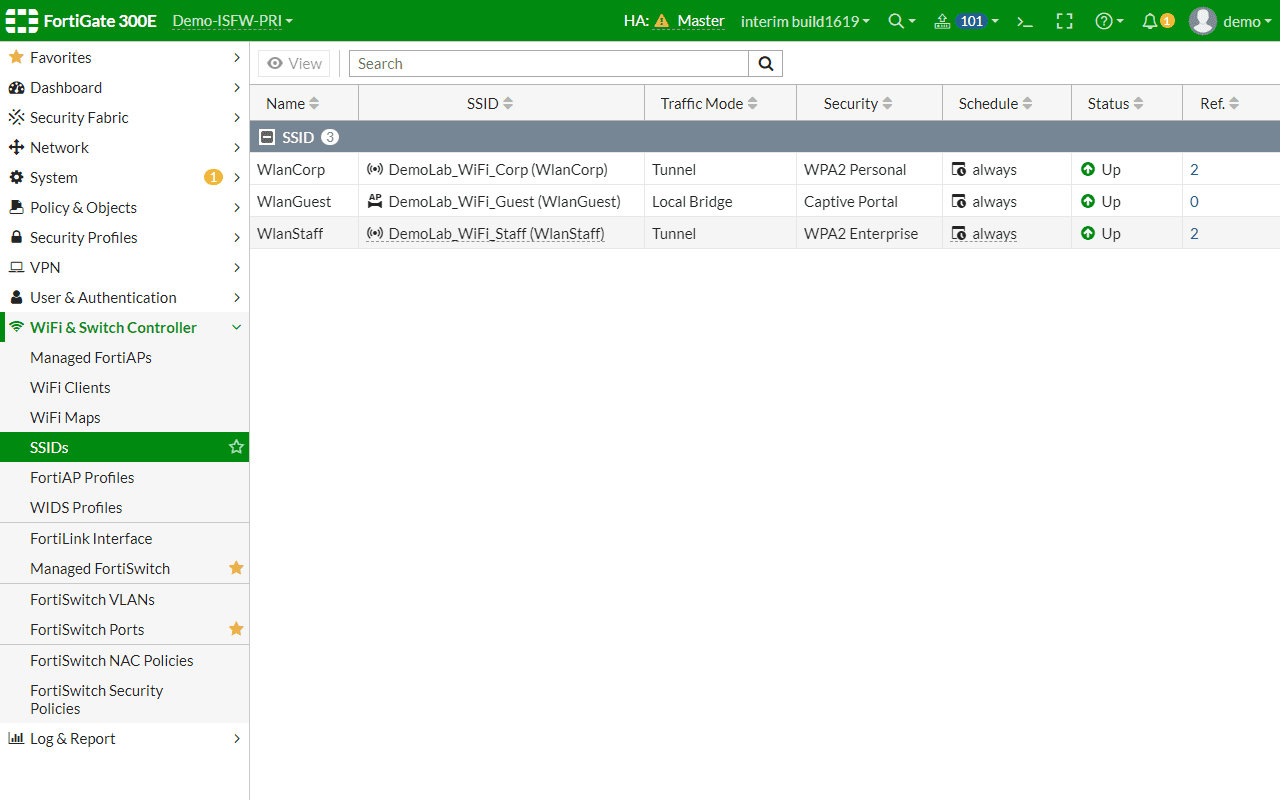Screen dimensions: 1280x800
Task: Expand the Policy & Objects menu
Action: pos(124,208)
